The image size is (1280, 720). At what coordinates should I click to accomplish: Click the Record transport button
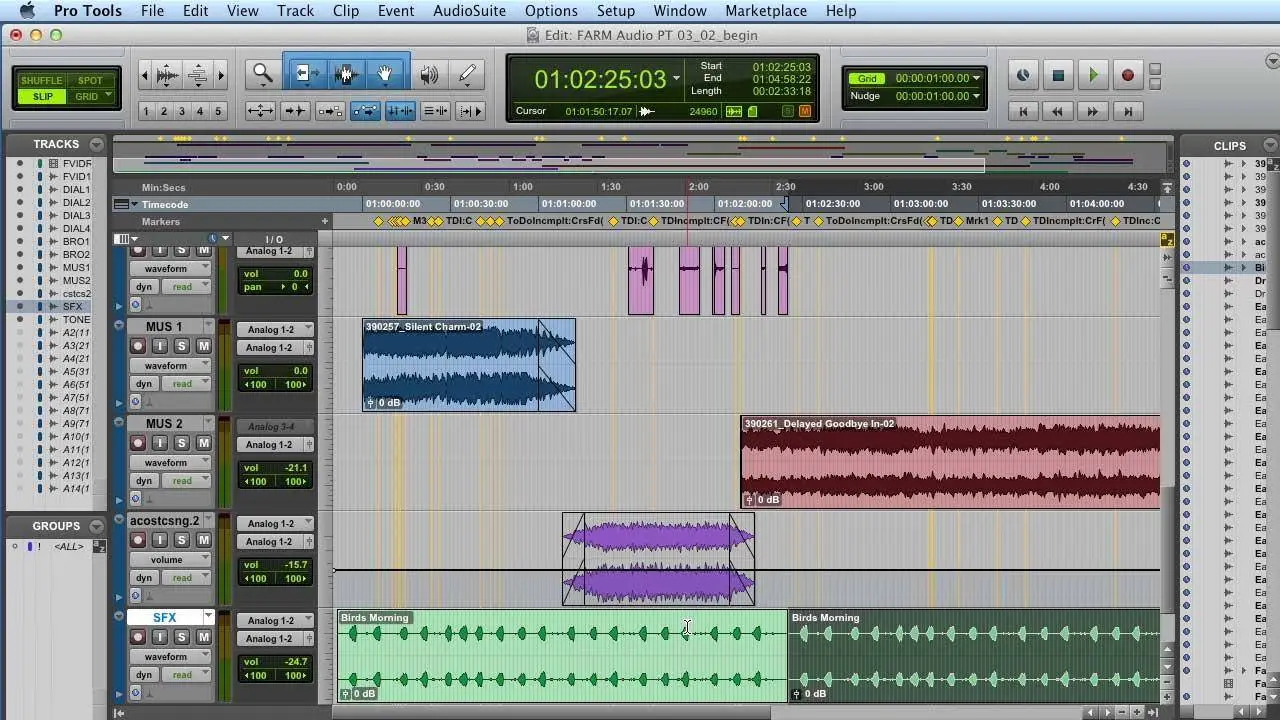(x=1127, y=75)
